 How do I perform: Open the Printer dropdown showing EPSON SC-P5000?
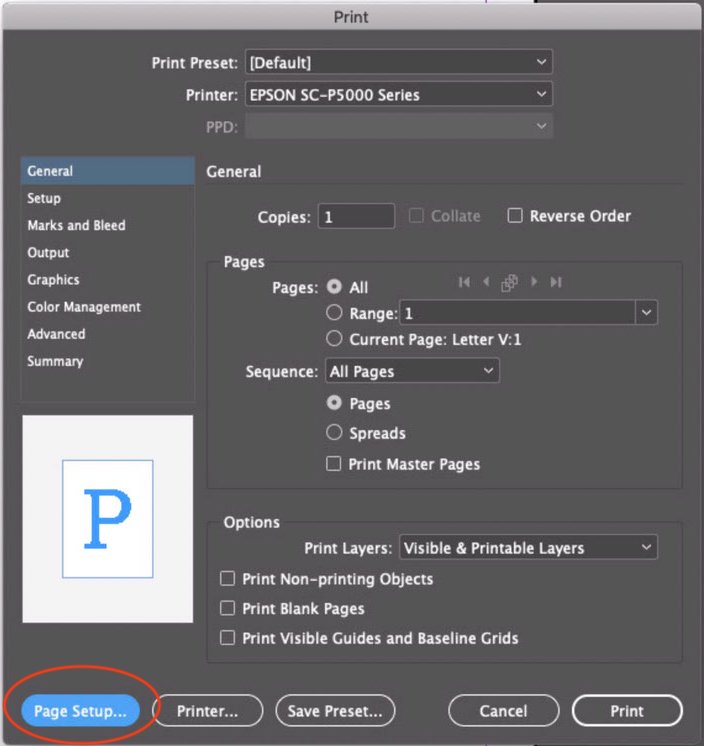(x=399, y=95)
